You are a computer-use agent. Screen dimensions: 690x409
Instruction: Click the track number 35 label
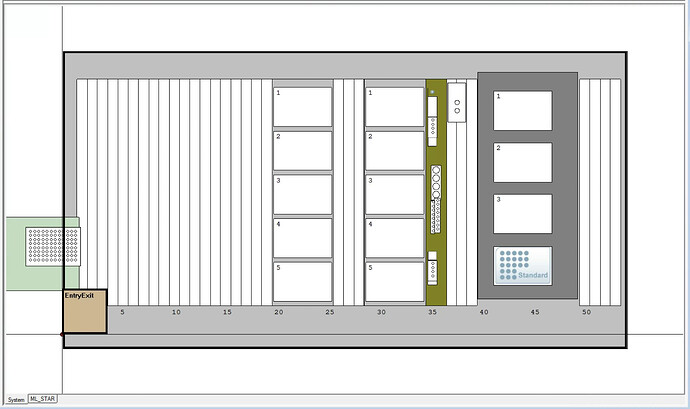click(x=432, y=312)
